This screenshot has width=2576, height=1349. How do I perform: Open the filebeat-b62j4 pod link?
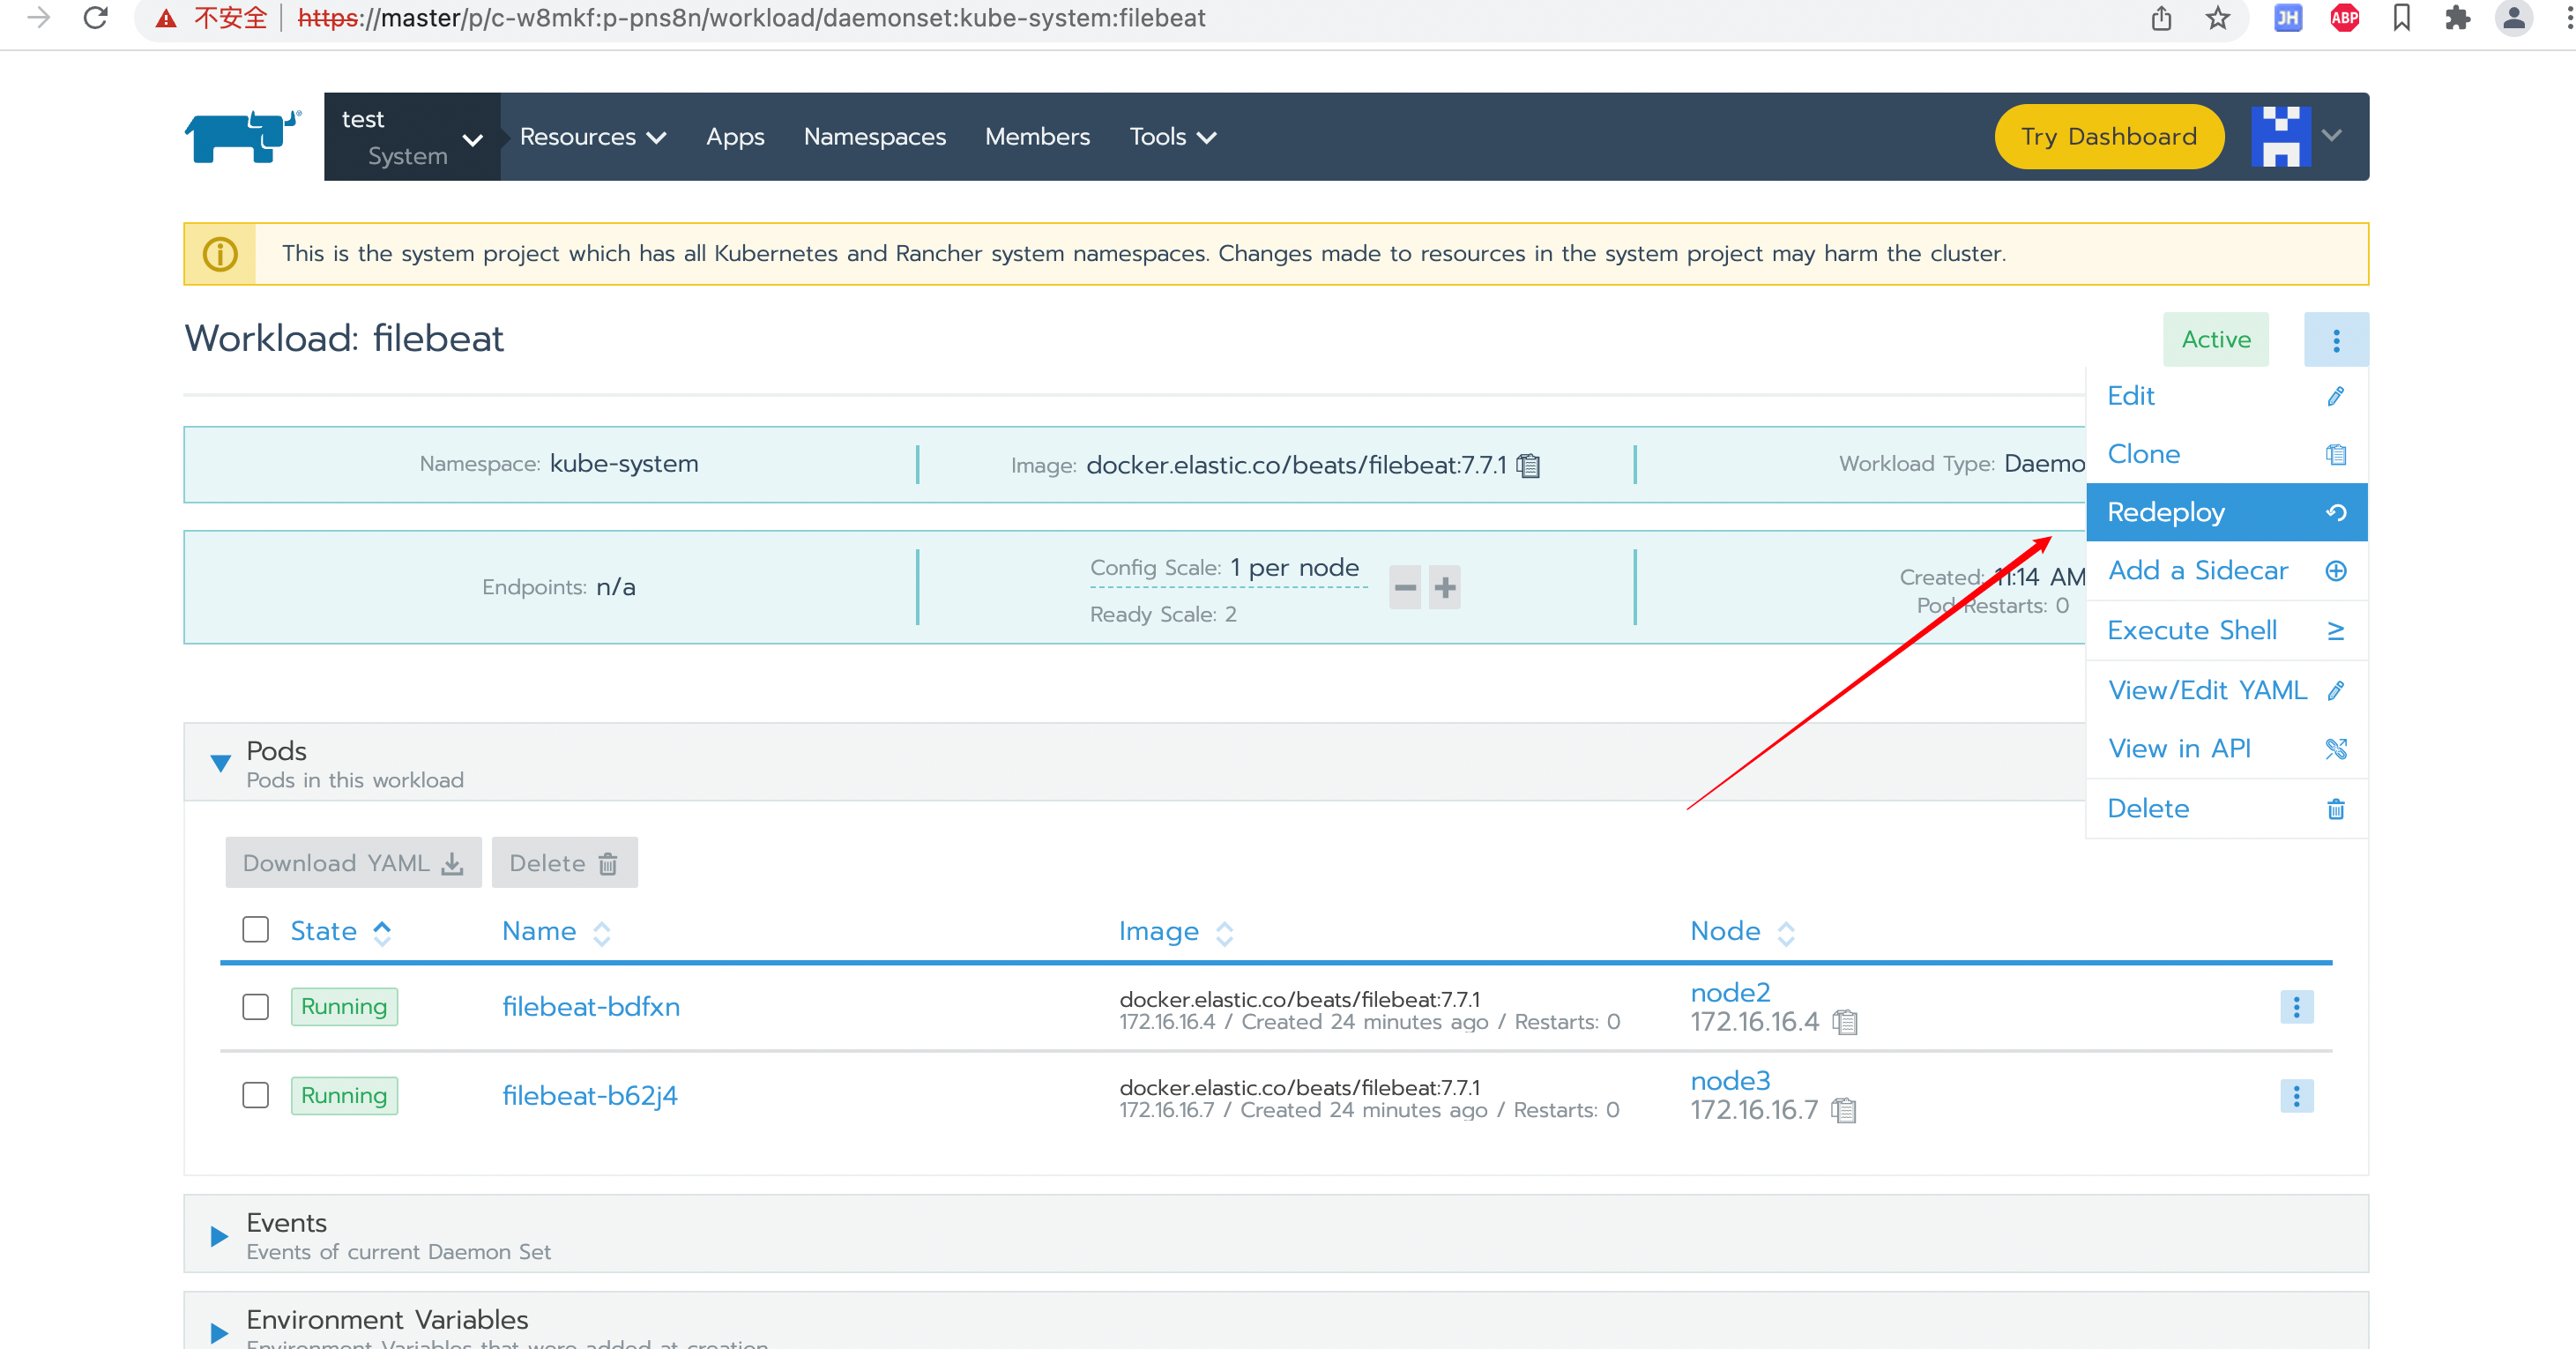pyautogui.click(x=590, y=1096)
